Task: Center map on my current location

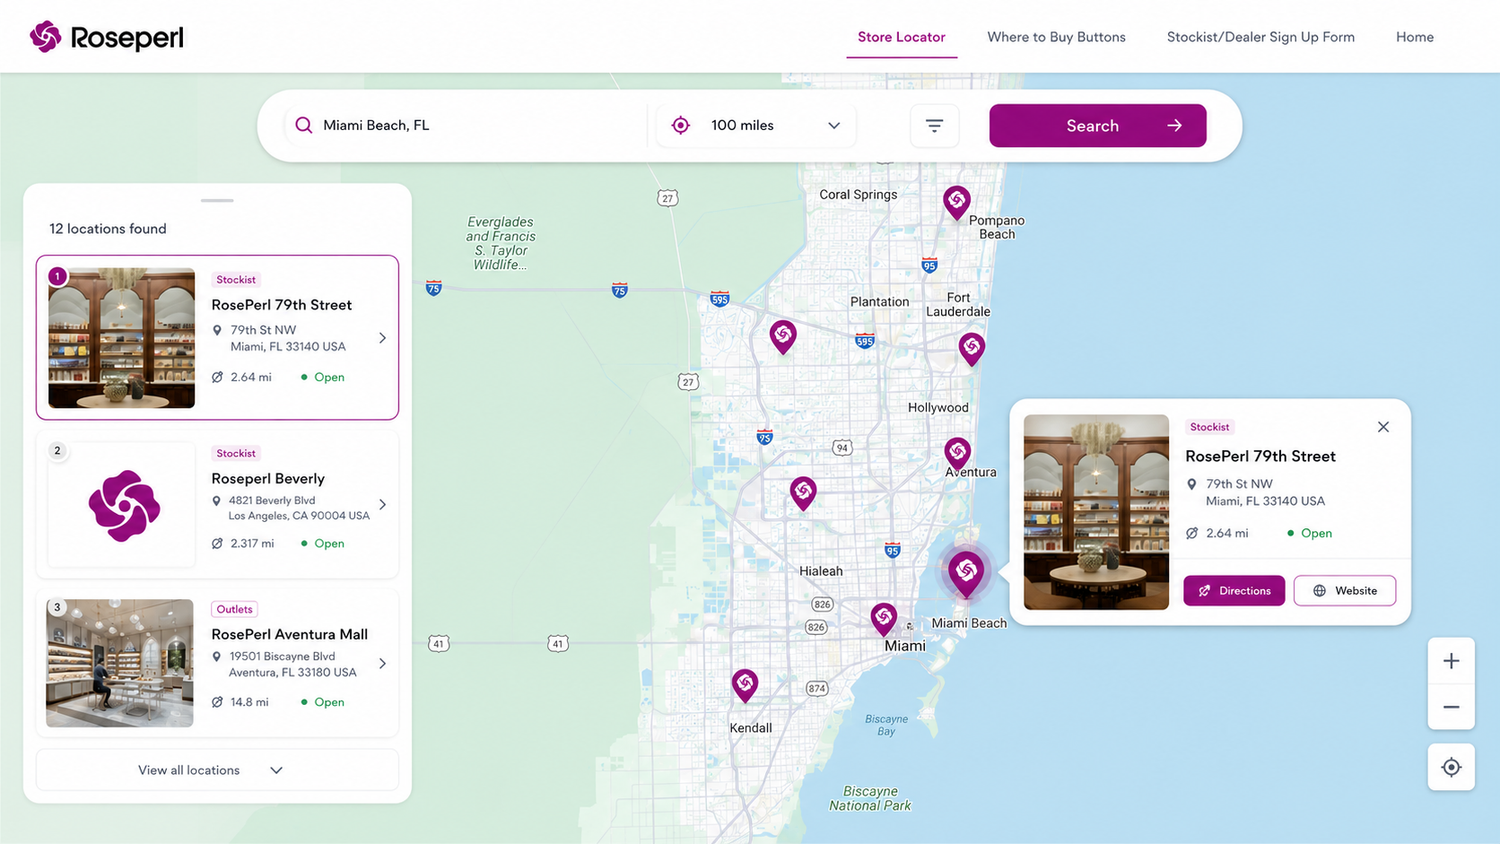Action: 1451,767
